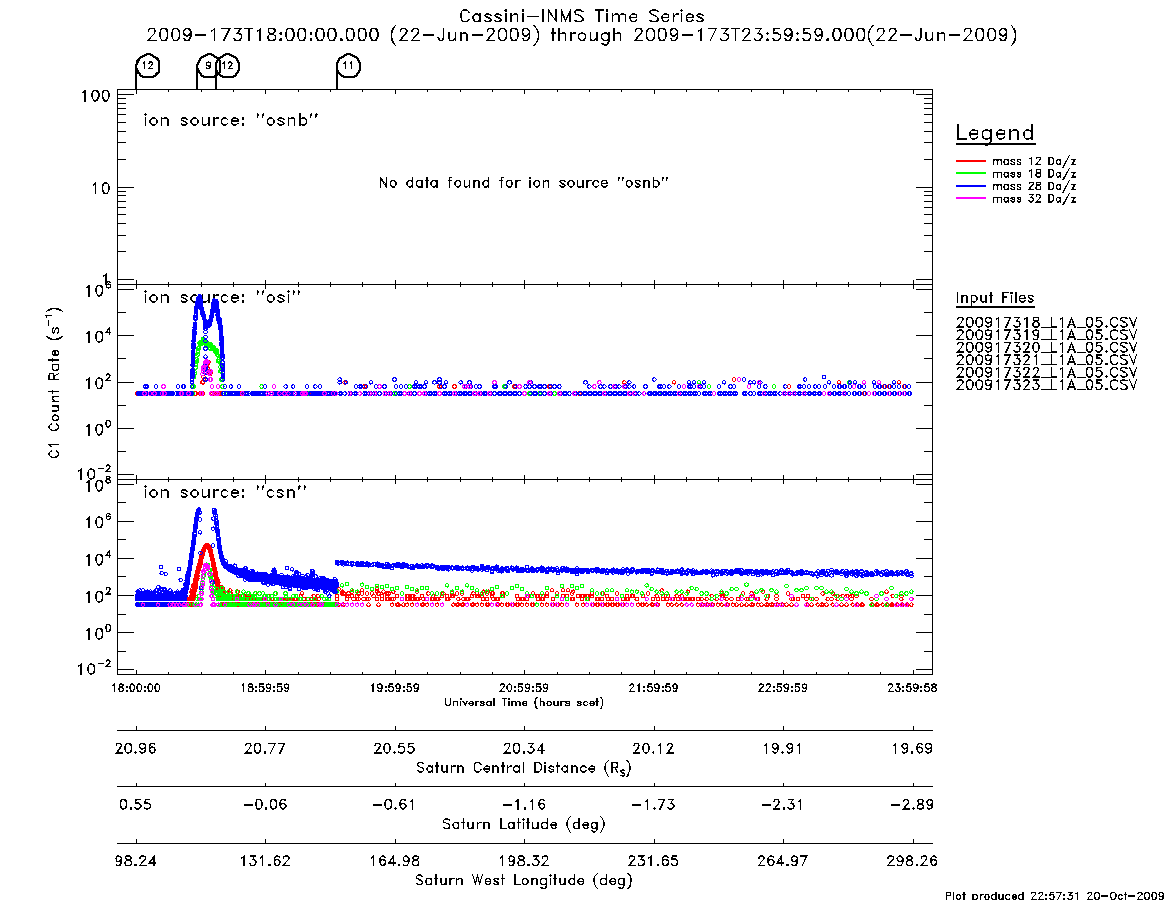Click the 98.24 longitude value

[x=136, y=861]
